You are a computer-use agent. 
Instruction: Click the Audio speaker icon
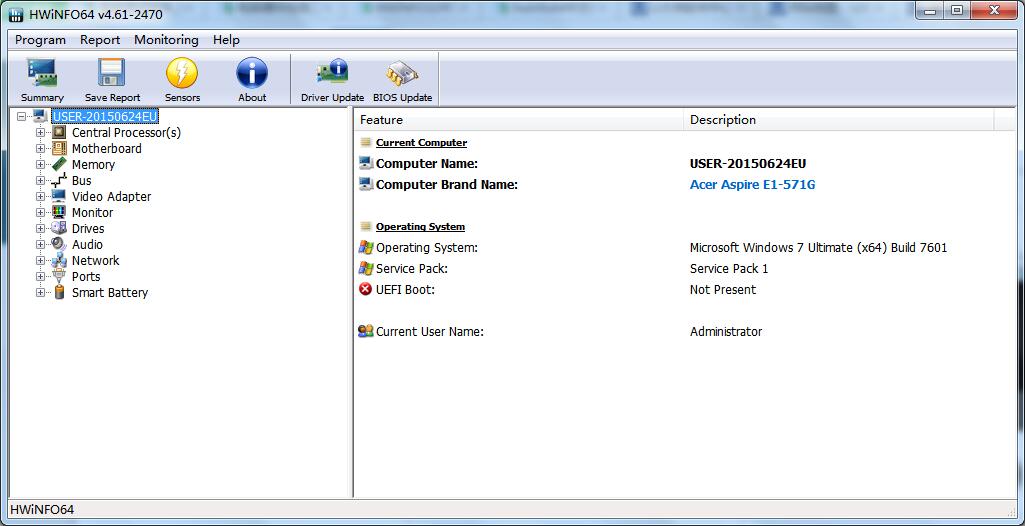[x=59, y=244]
